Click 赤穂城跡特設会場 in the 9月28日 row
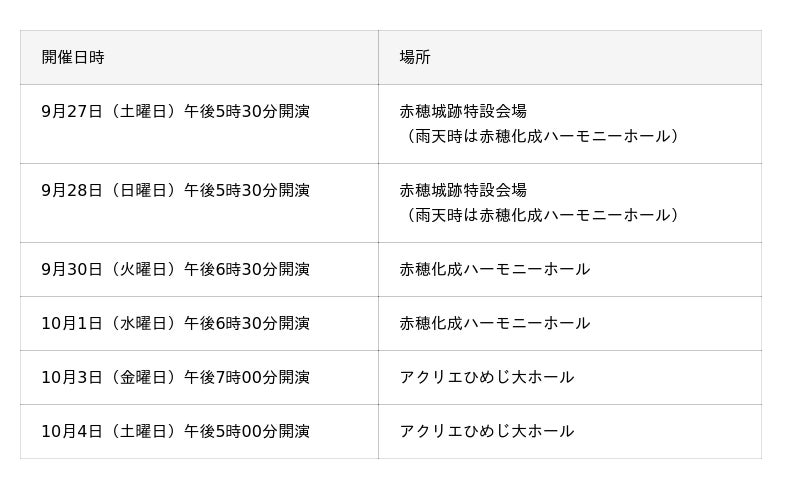The image size is (800, 489). (x=463, y=190)
